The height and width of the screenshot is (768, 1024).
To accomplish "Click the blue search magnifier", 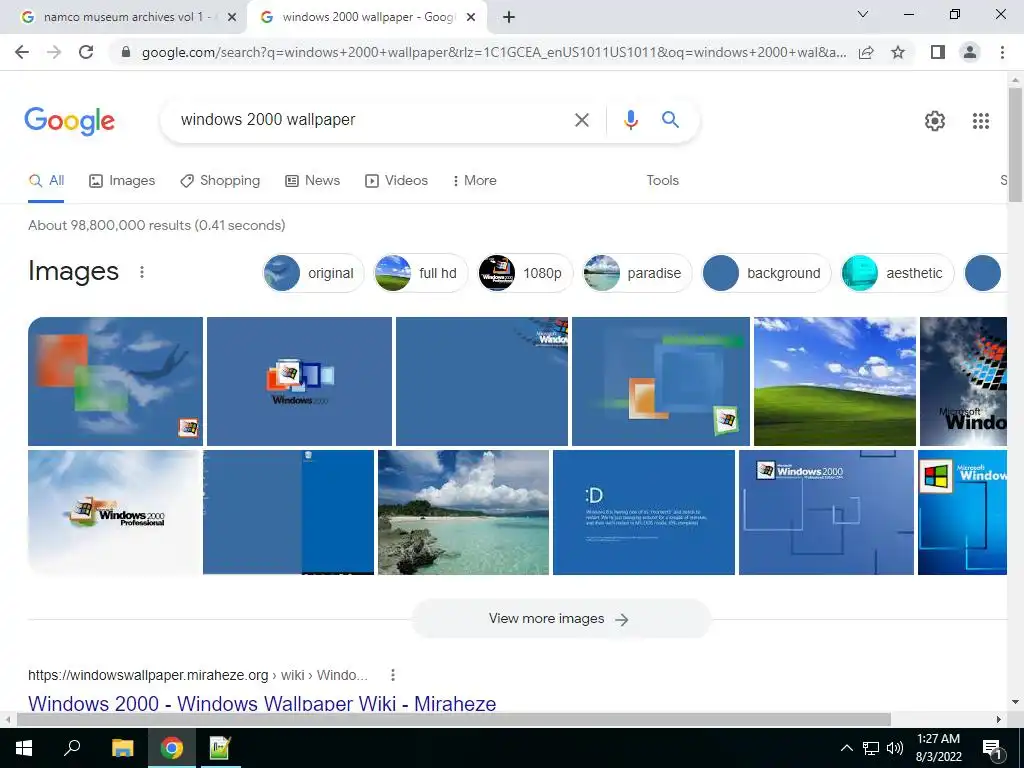I will point(670,120).
